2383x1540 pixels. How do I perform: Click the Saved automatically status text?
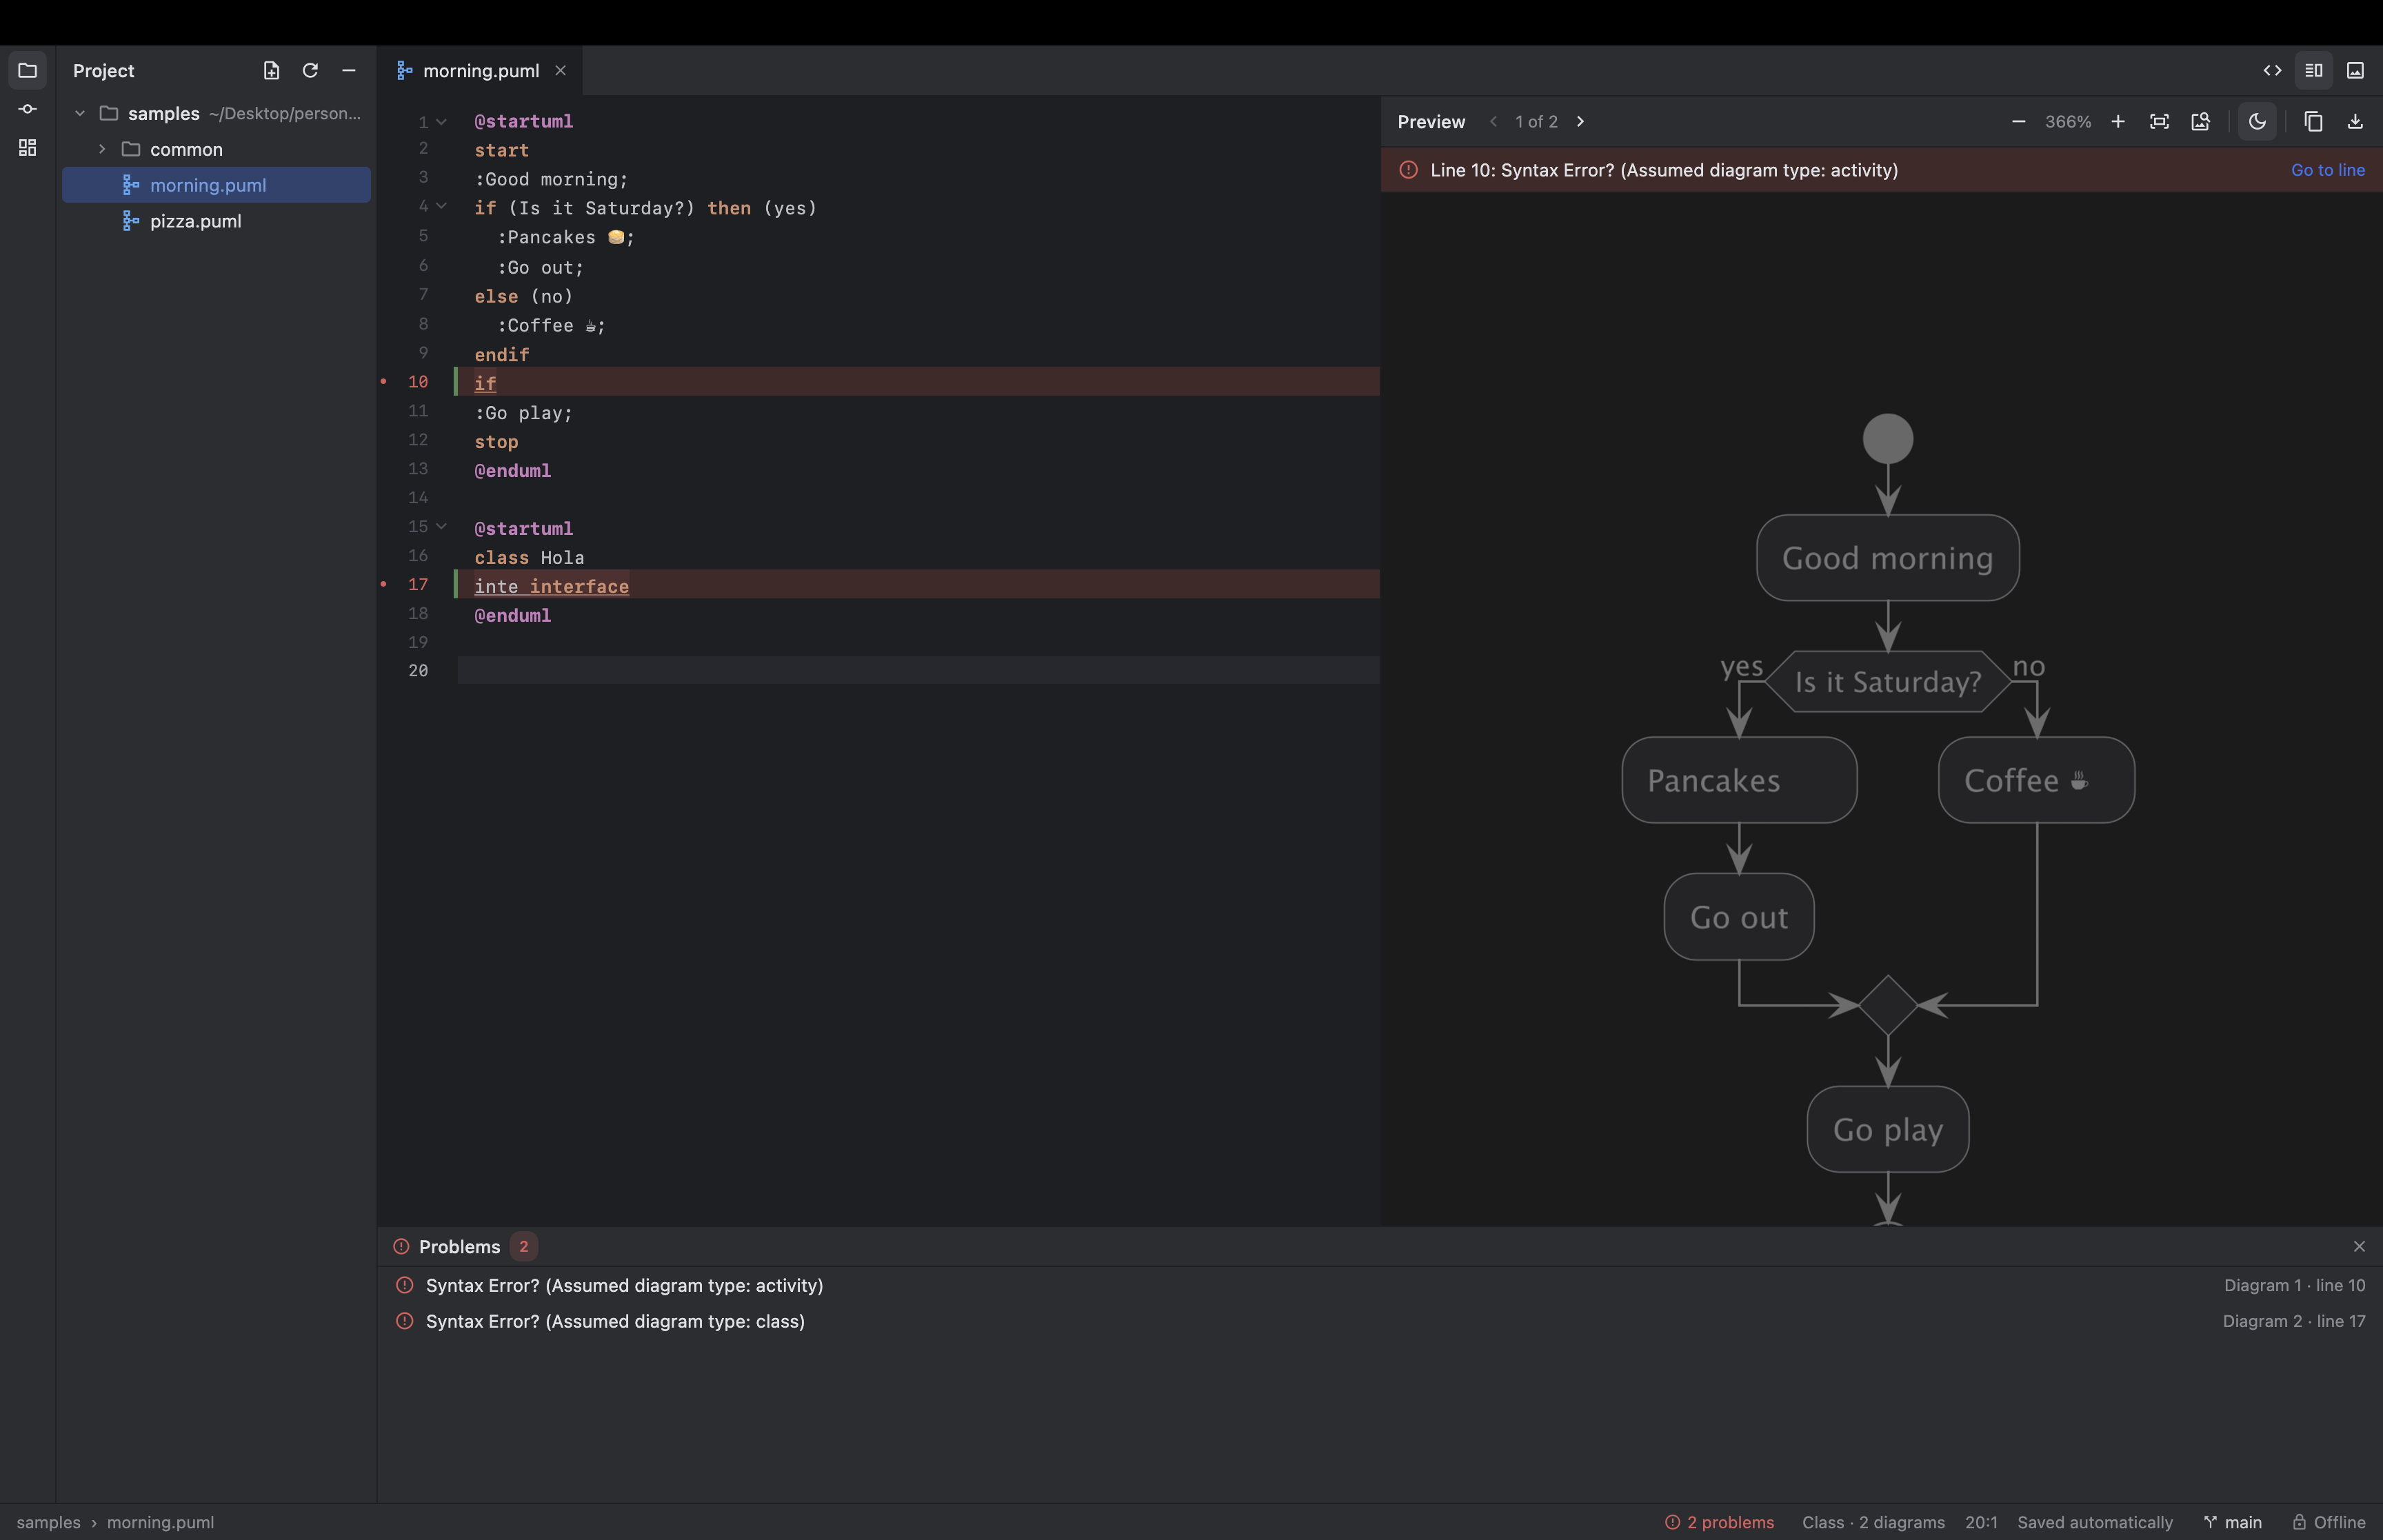(x=2095, y=1522)
